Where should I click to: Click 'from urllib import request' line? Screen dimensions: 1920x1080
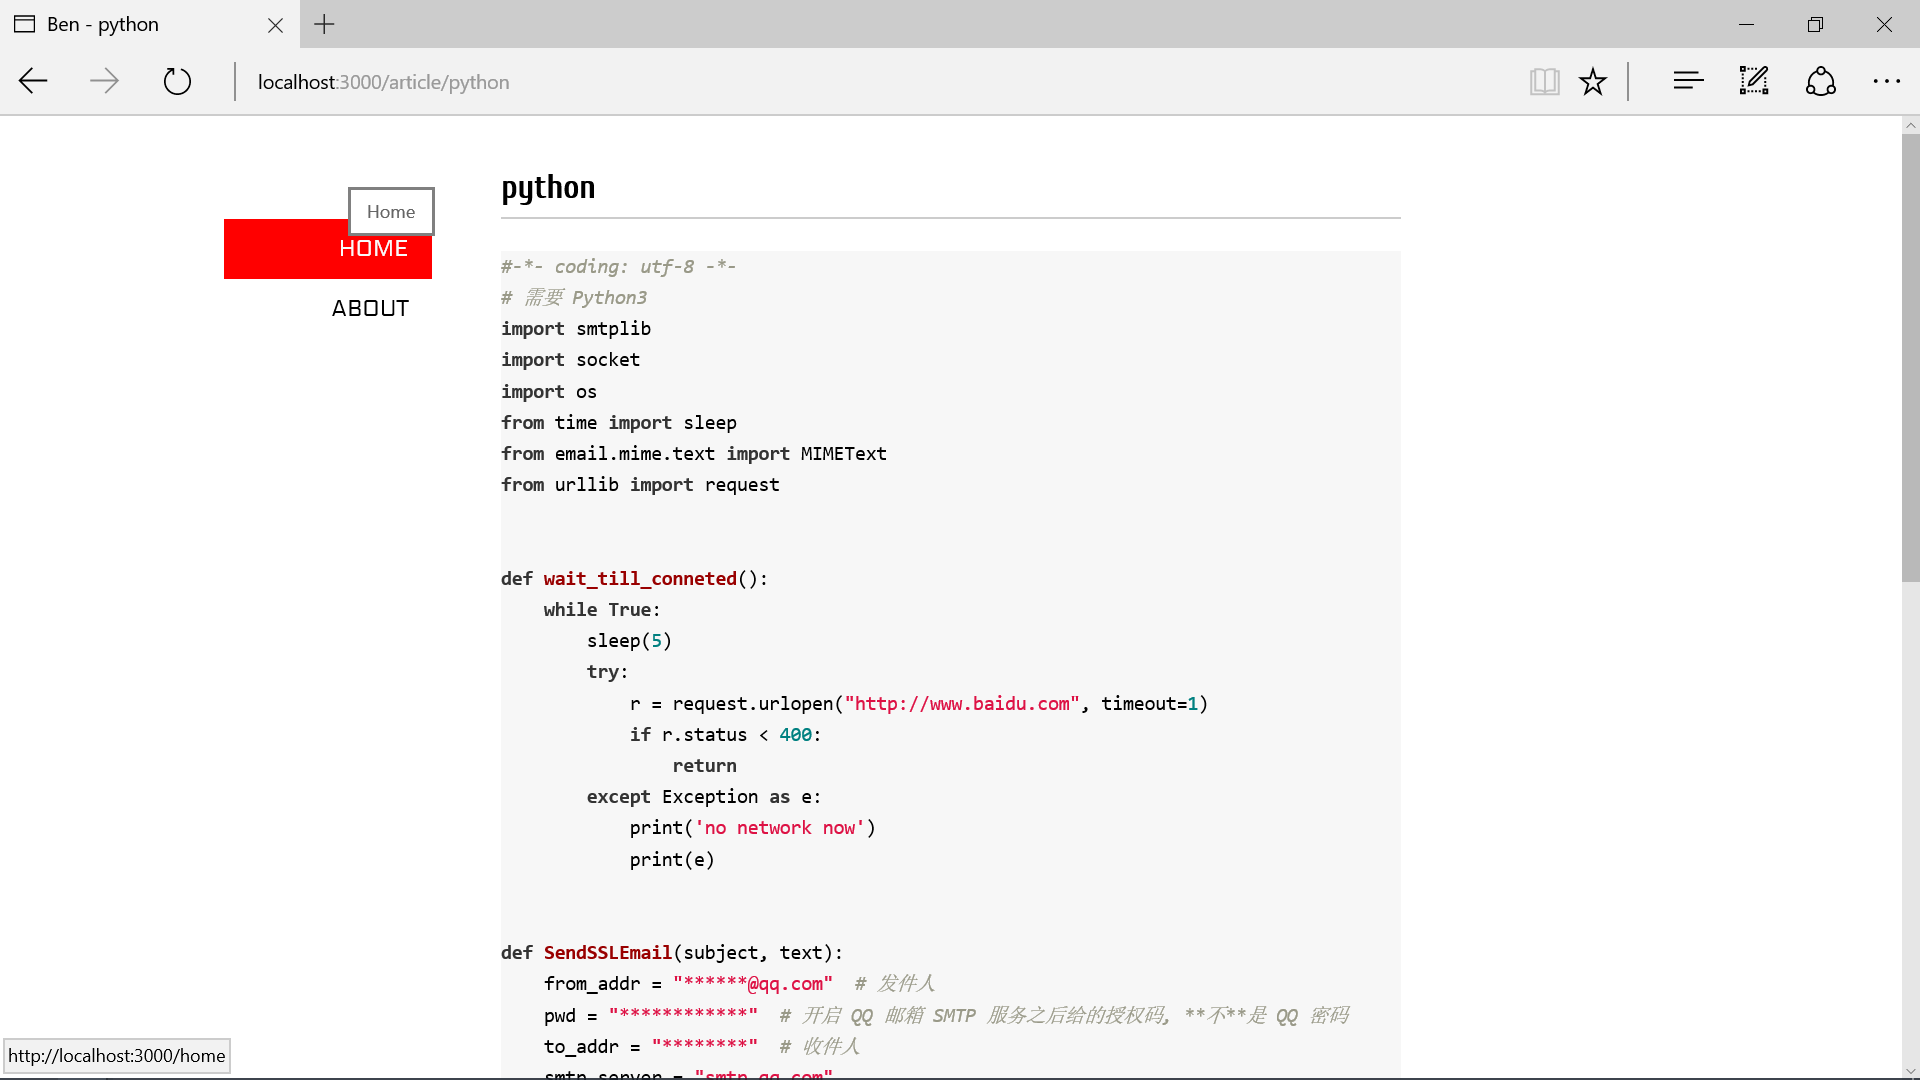(640, 485)
